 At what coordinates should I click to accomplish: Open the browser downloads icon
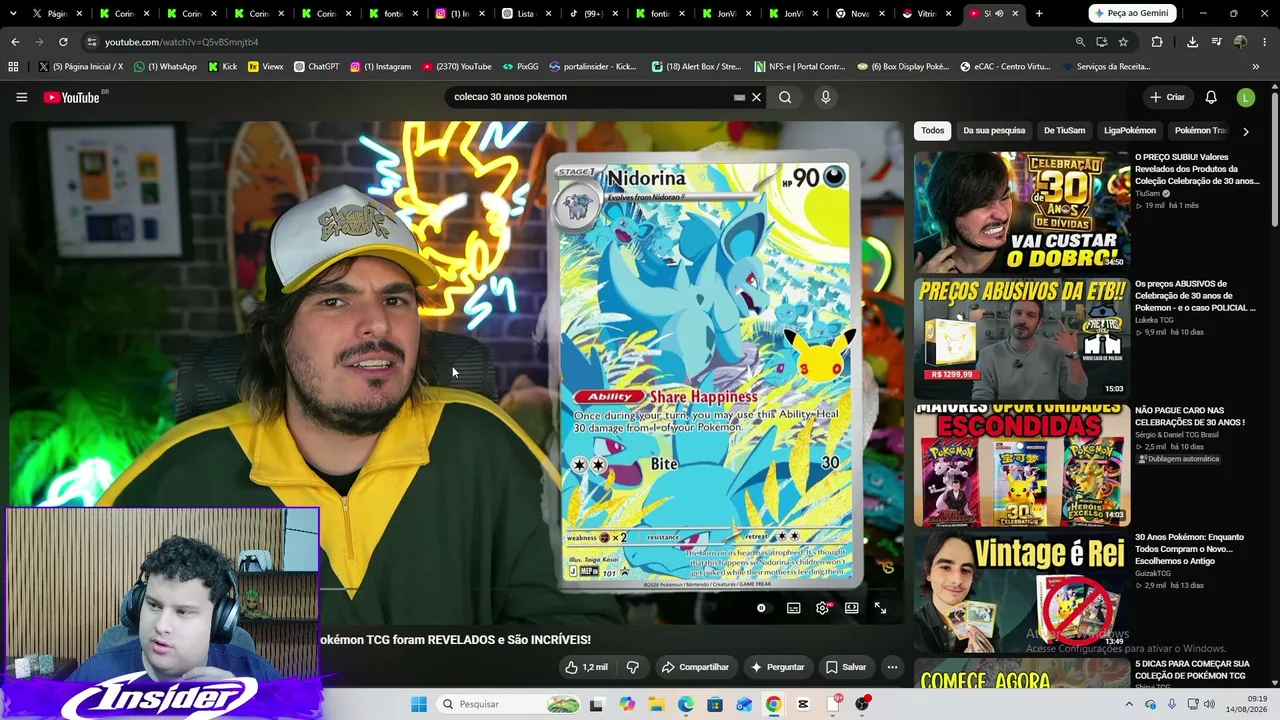click(1192, 42)
